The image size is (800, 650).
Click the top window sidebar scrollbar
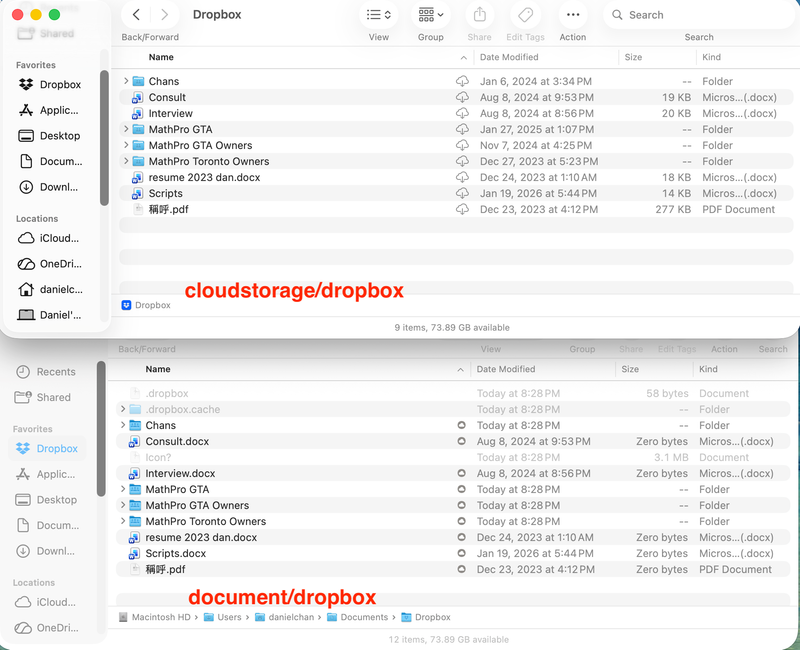pos(104,138)
